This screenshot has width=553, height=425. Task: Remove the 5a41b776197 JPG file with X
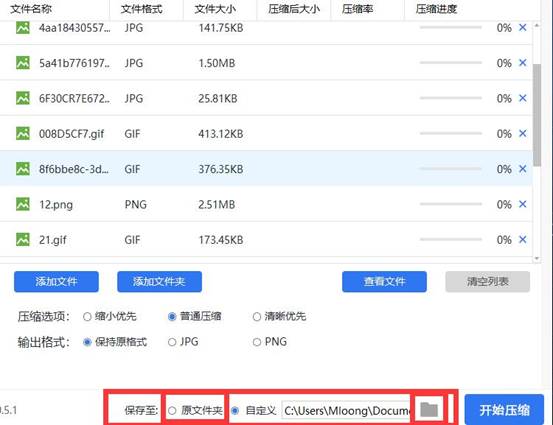click(522, 63)
